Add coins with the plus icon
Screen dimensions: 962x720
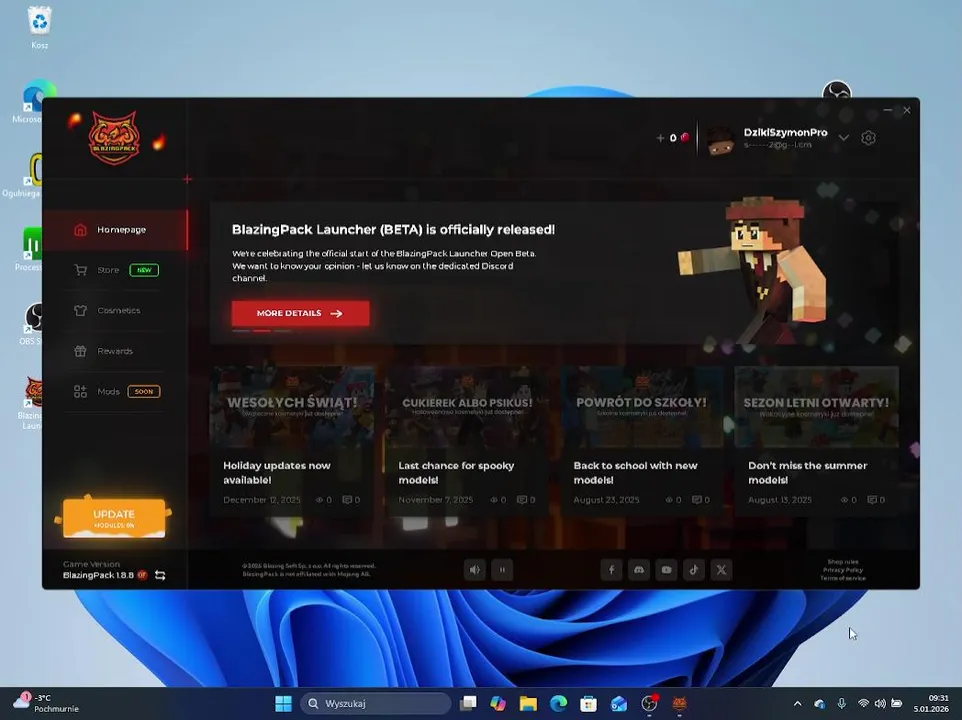660,138
